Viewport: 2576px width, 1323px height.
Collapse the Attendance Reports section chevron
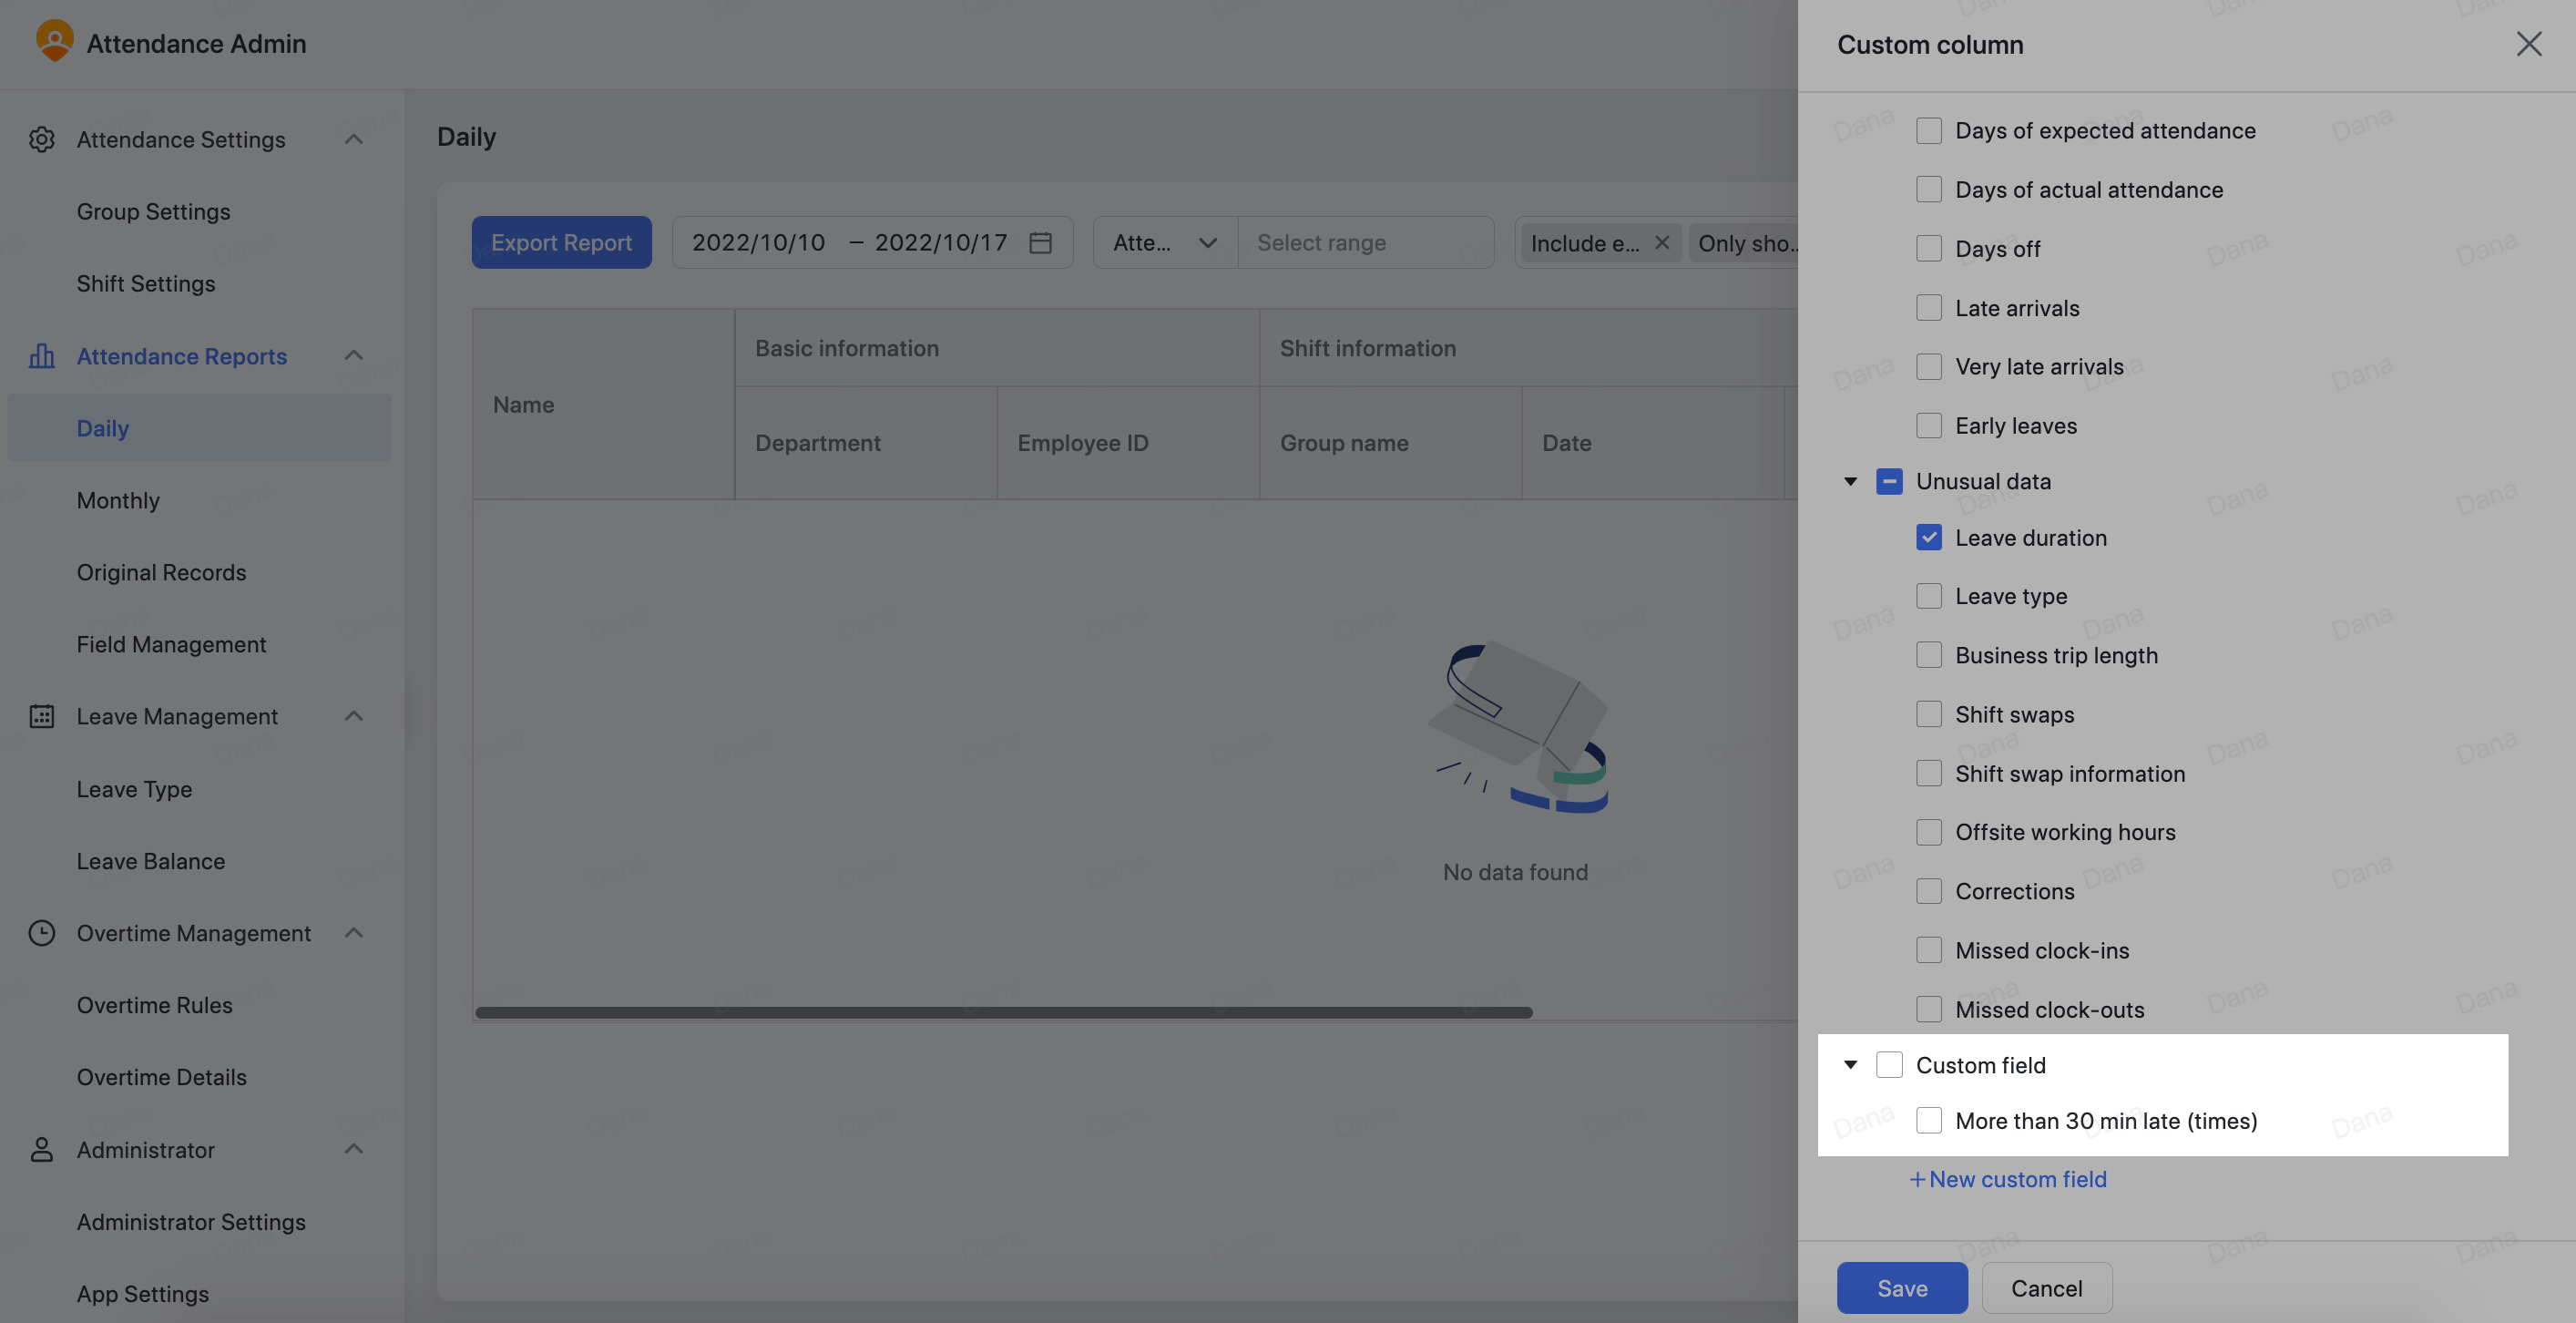point(353,355)
